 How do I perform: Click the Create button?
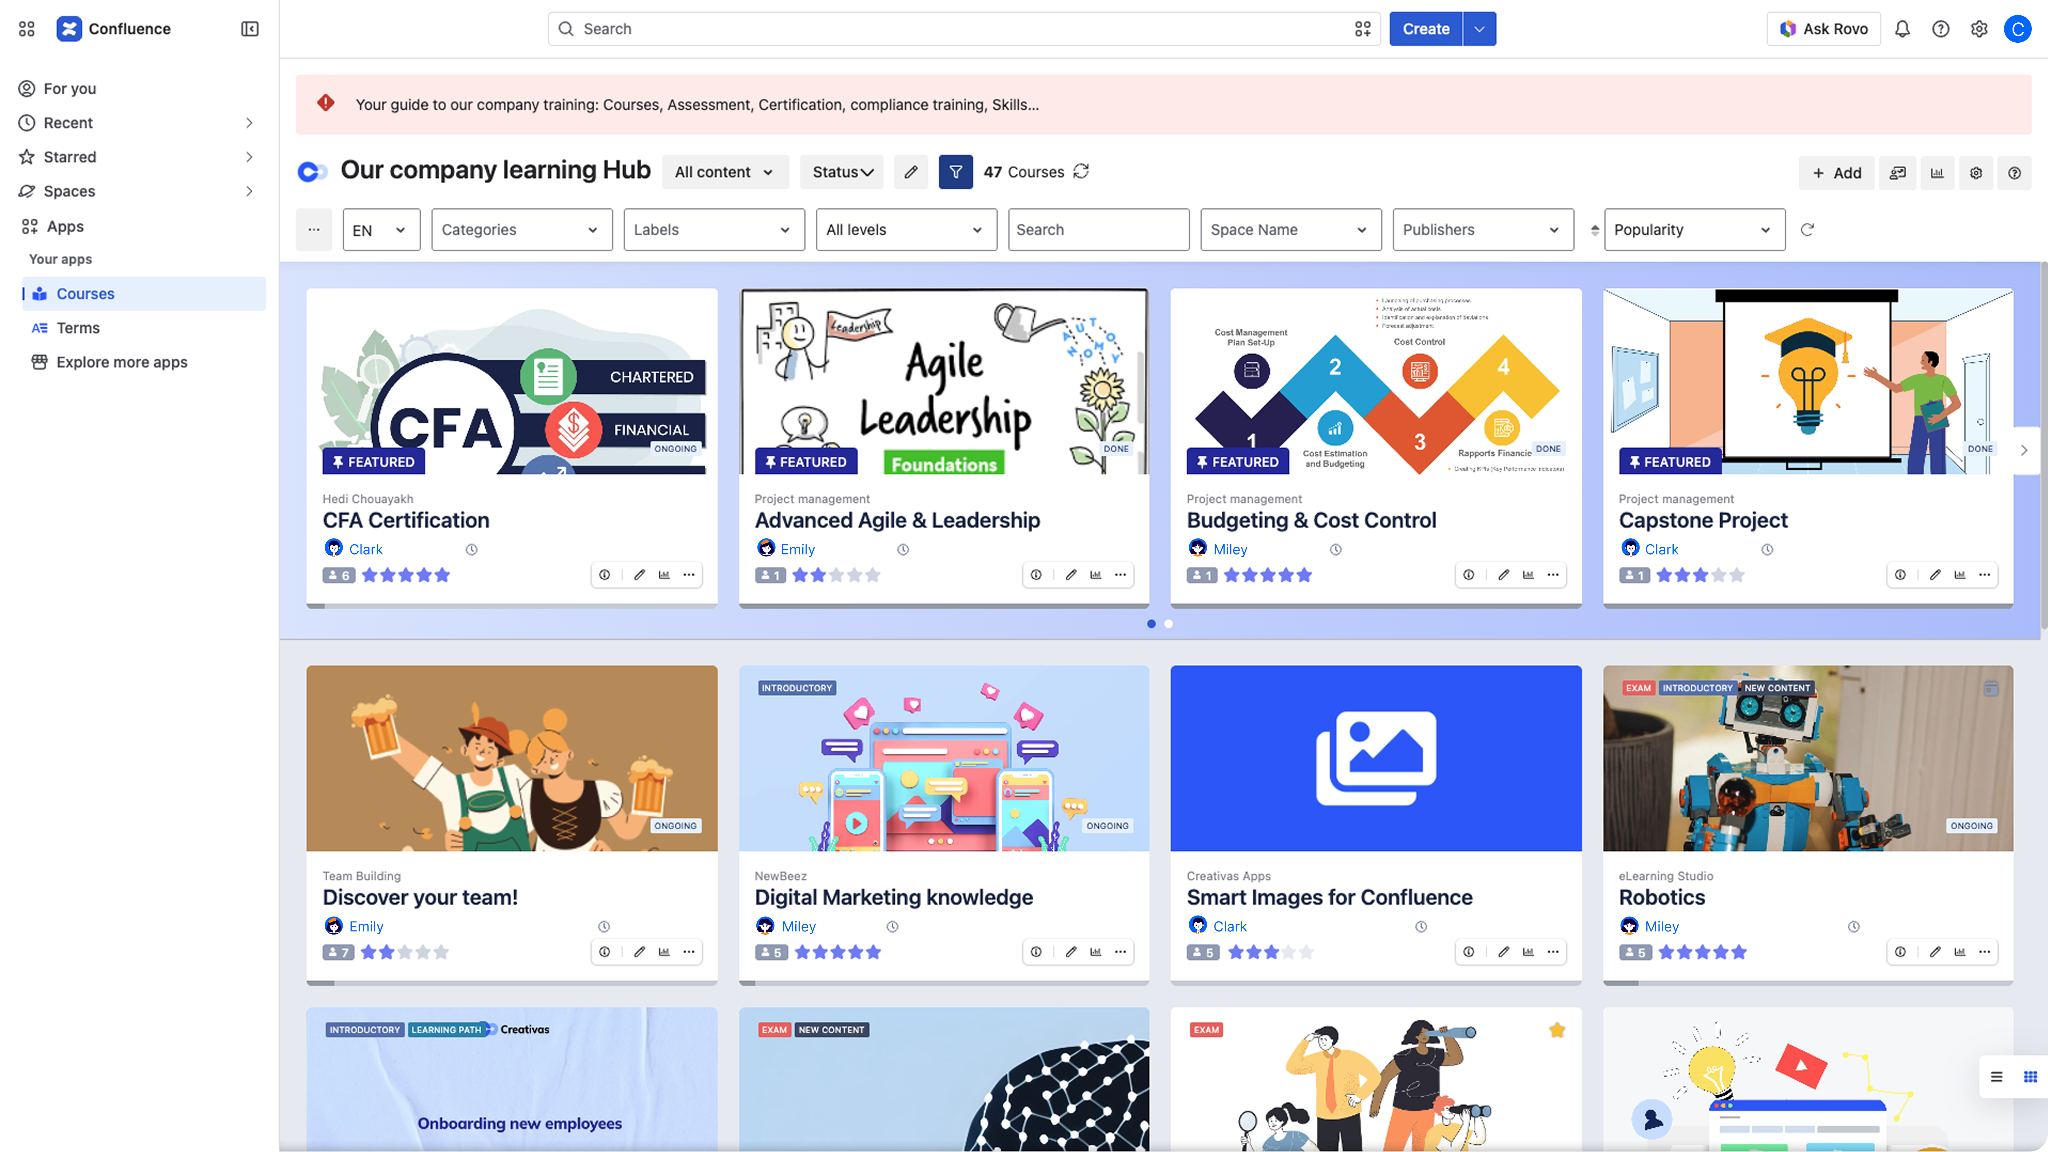1426,29
